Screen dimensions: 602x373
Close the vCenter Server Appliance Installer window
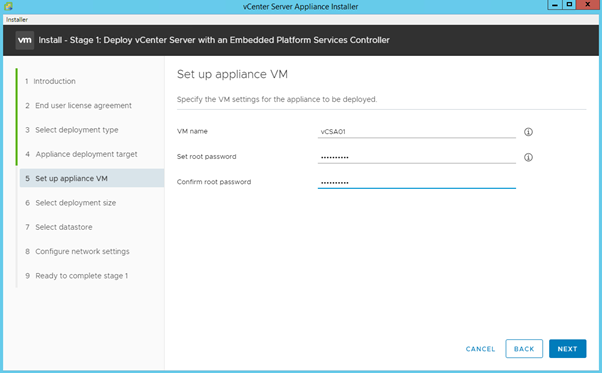click(587, 5)
